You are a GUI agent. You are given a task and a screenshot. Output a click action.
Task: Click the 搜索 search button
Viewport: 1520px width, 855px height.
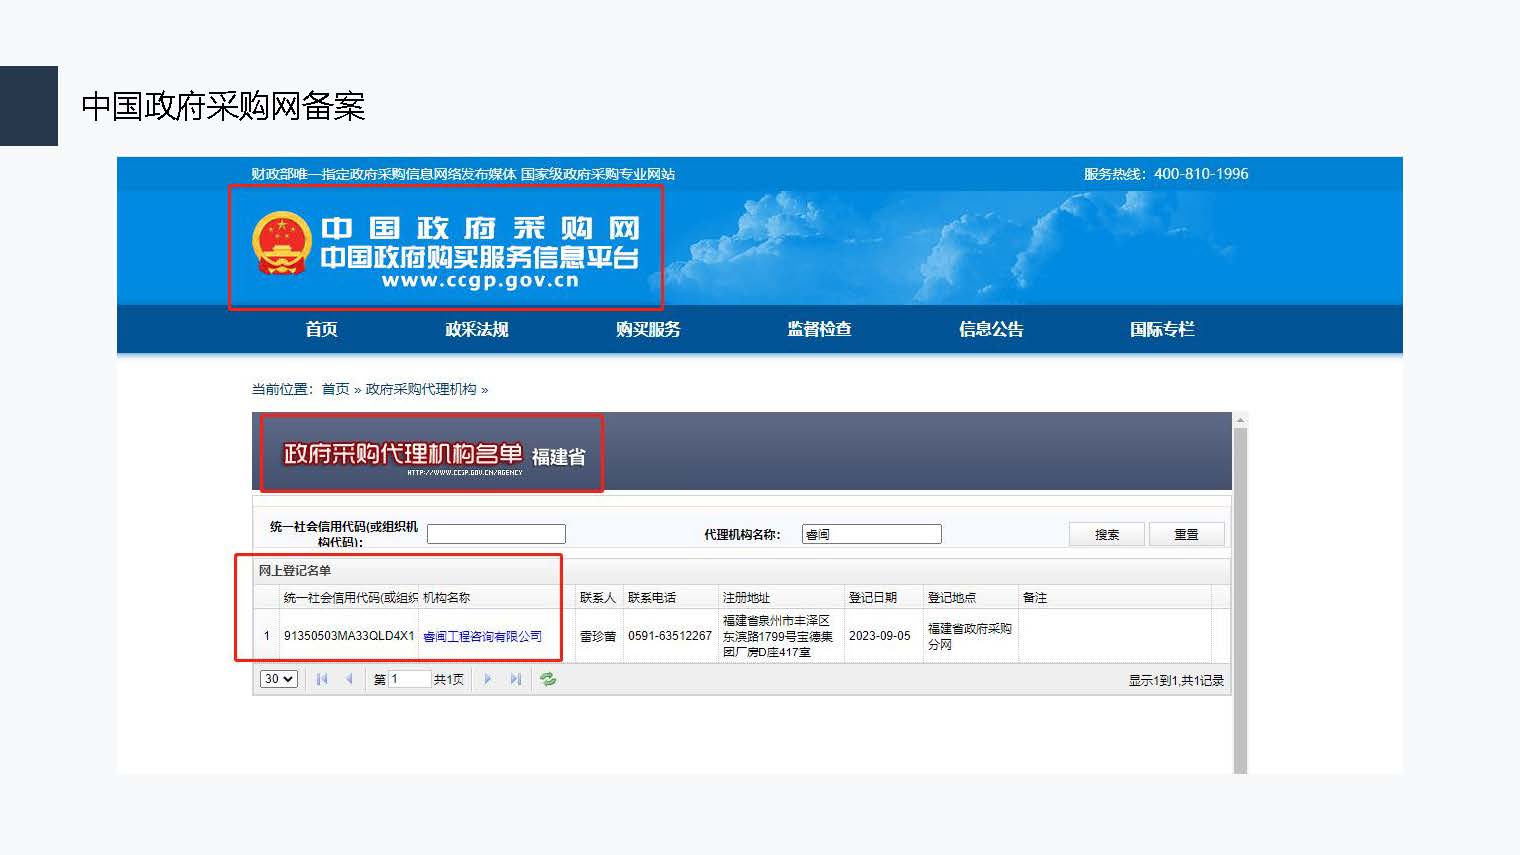[x=1107, y=534]
